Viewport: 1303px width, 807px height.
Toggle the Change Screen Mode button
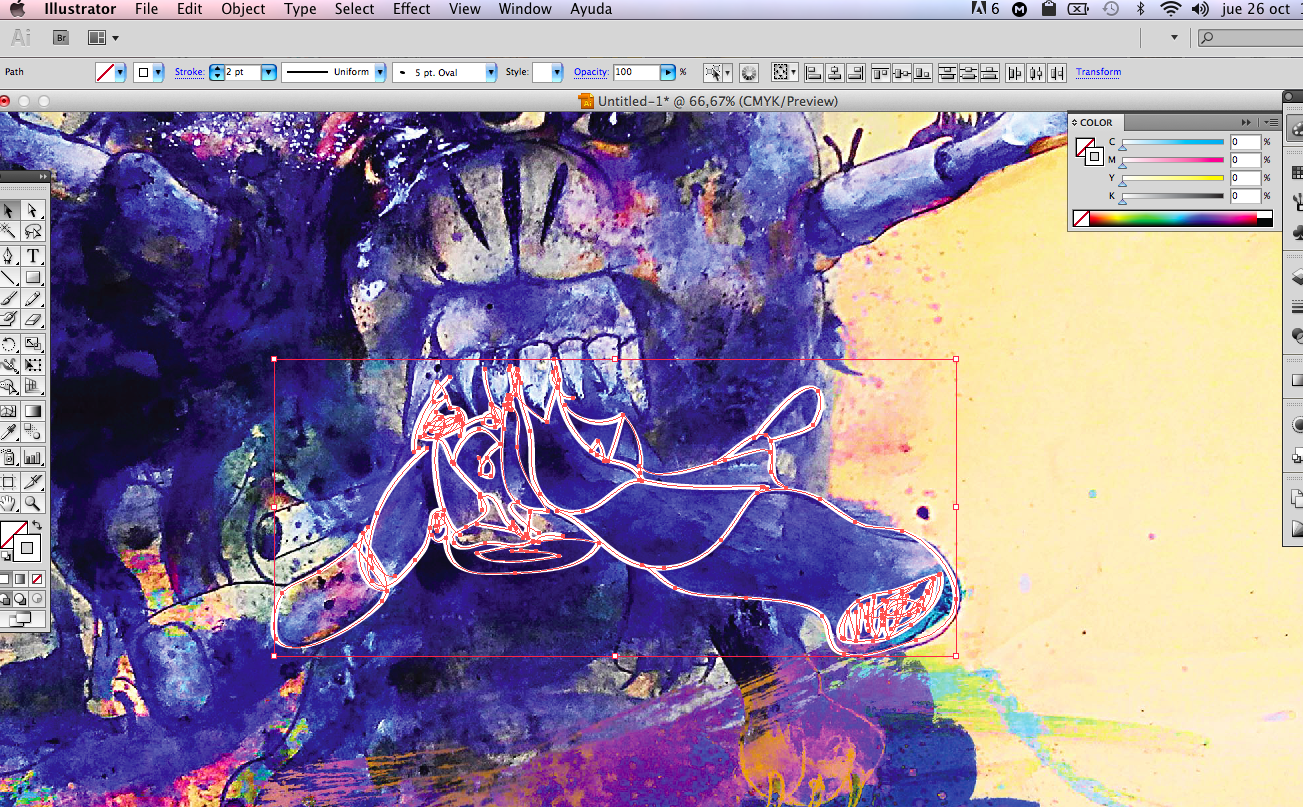click(18, 619)
